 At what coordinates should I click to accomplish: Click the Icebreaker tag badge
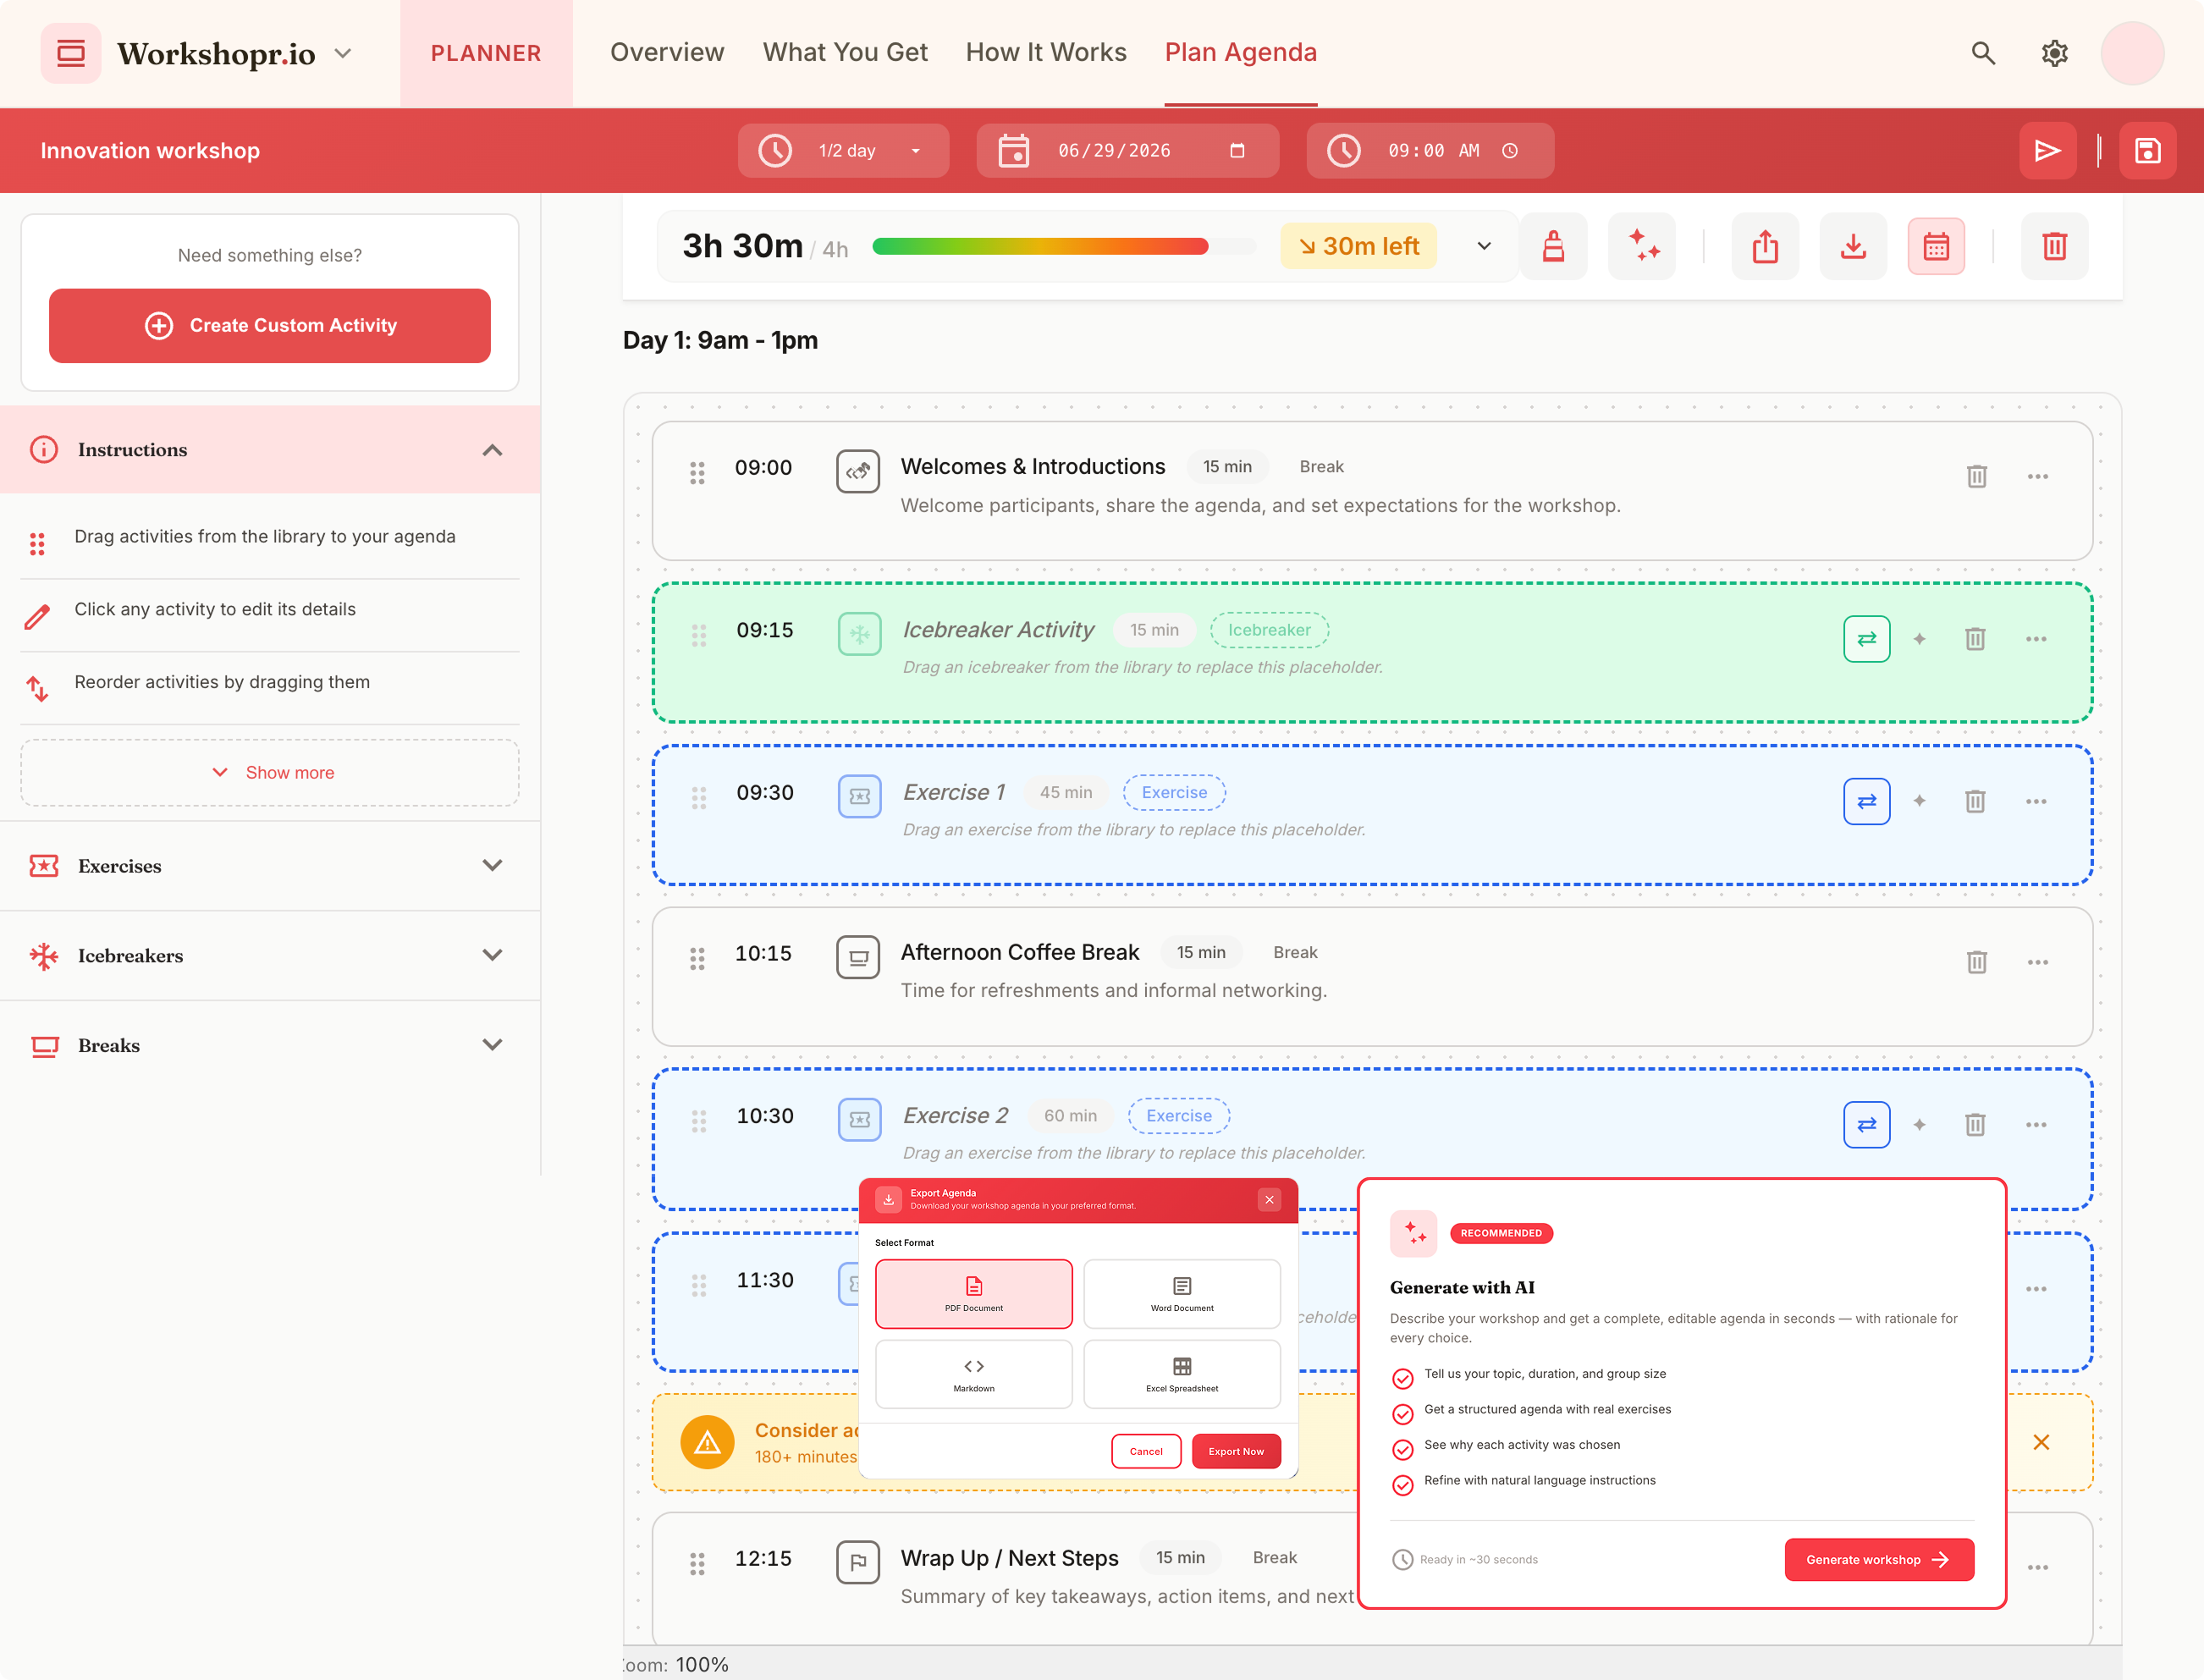pos(1269,630)
